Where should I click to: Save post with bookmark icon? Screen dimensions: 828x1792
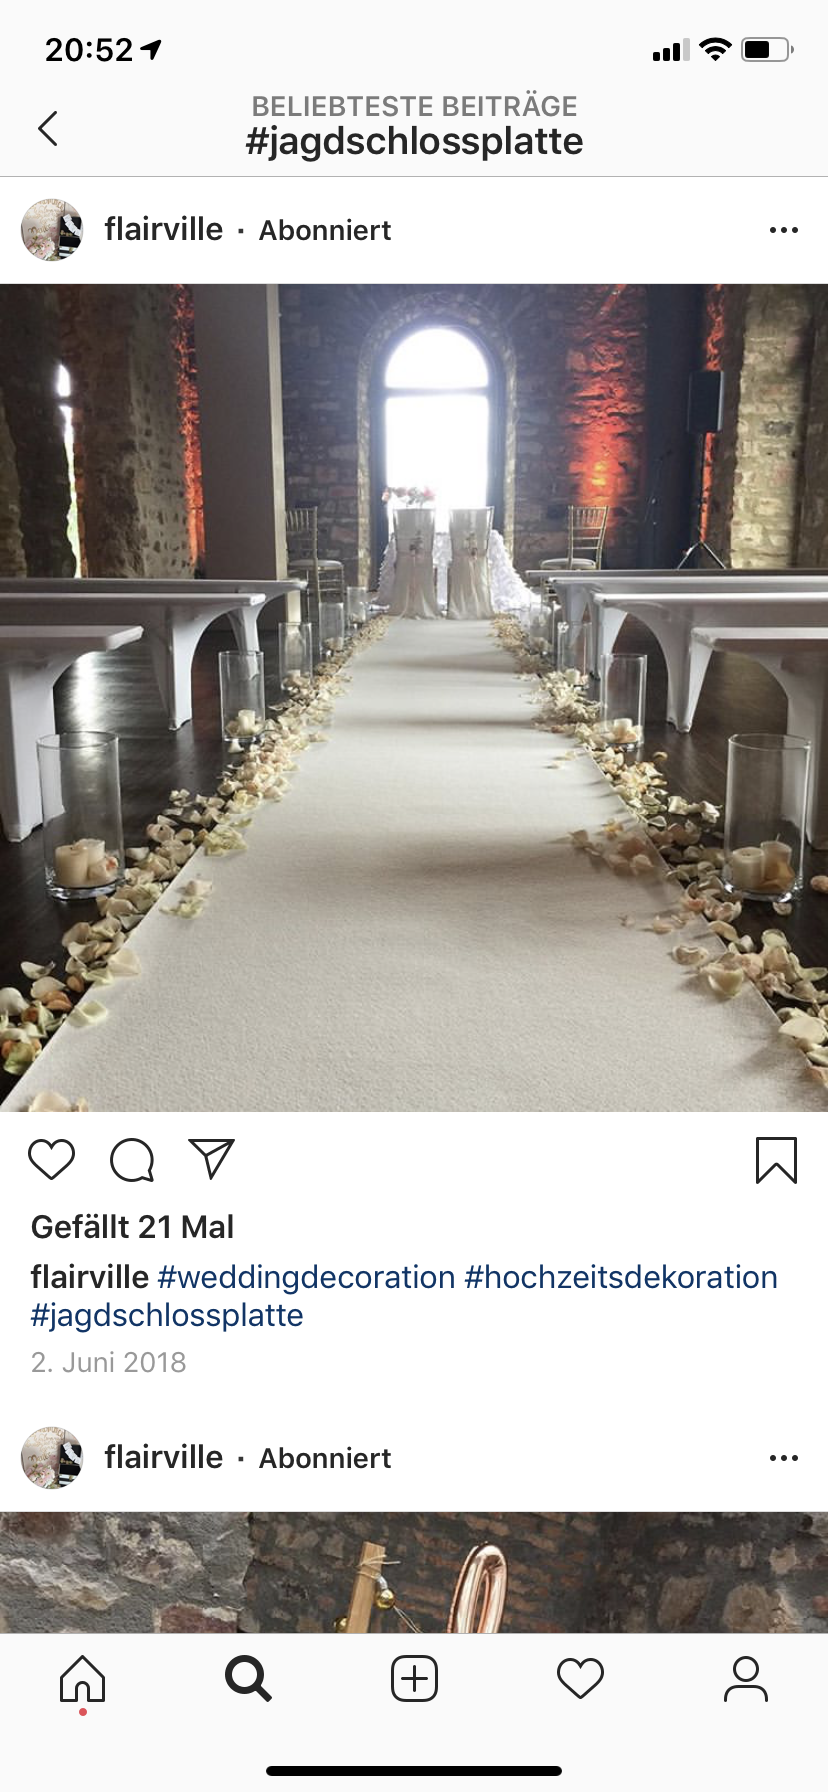coord(776,1160)
